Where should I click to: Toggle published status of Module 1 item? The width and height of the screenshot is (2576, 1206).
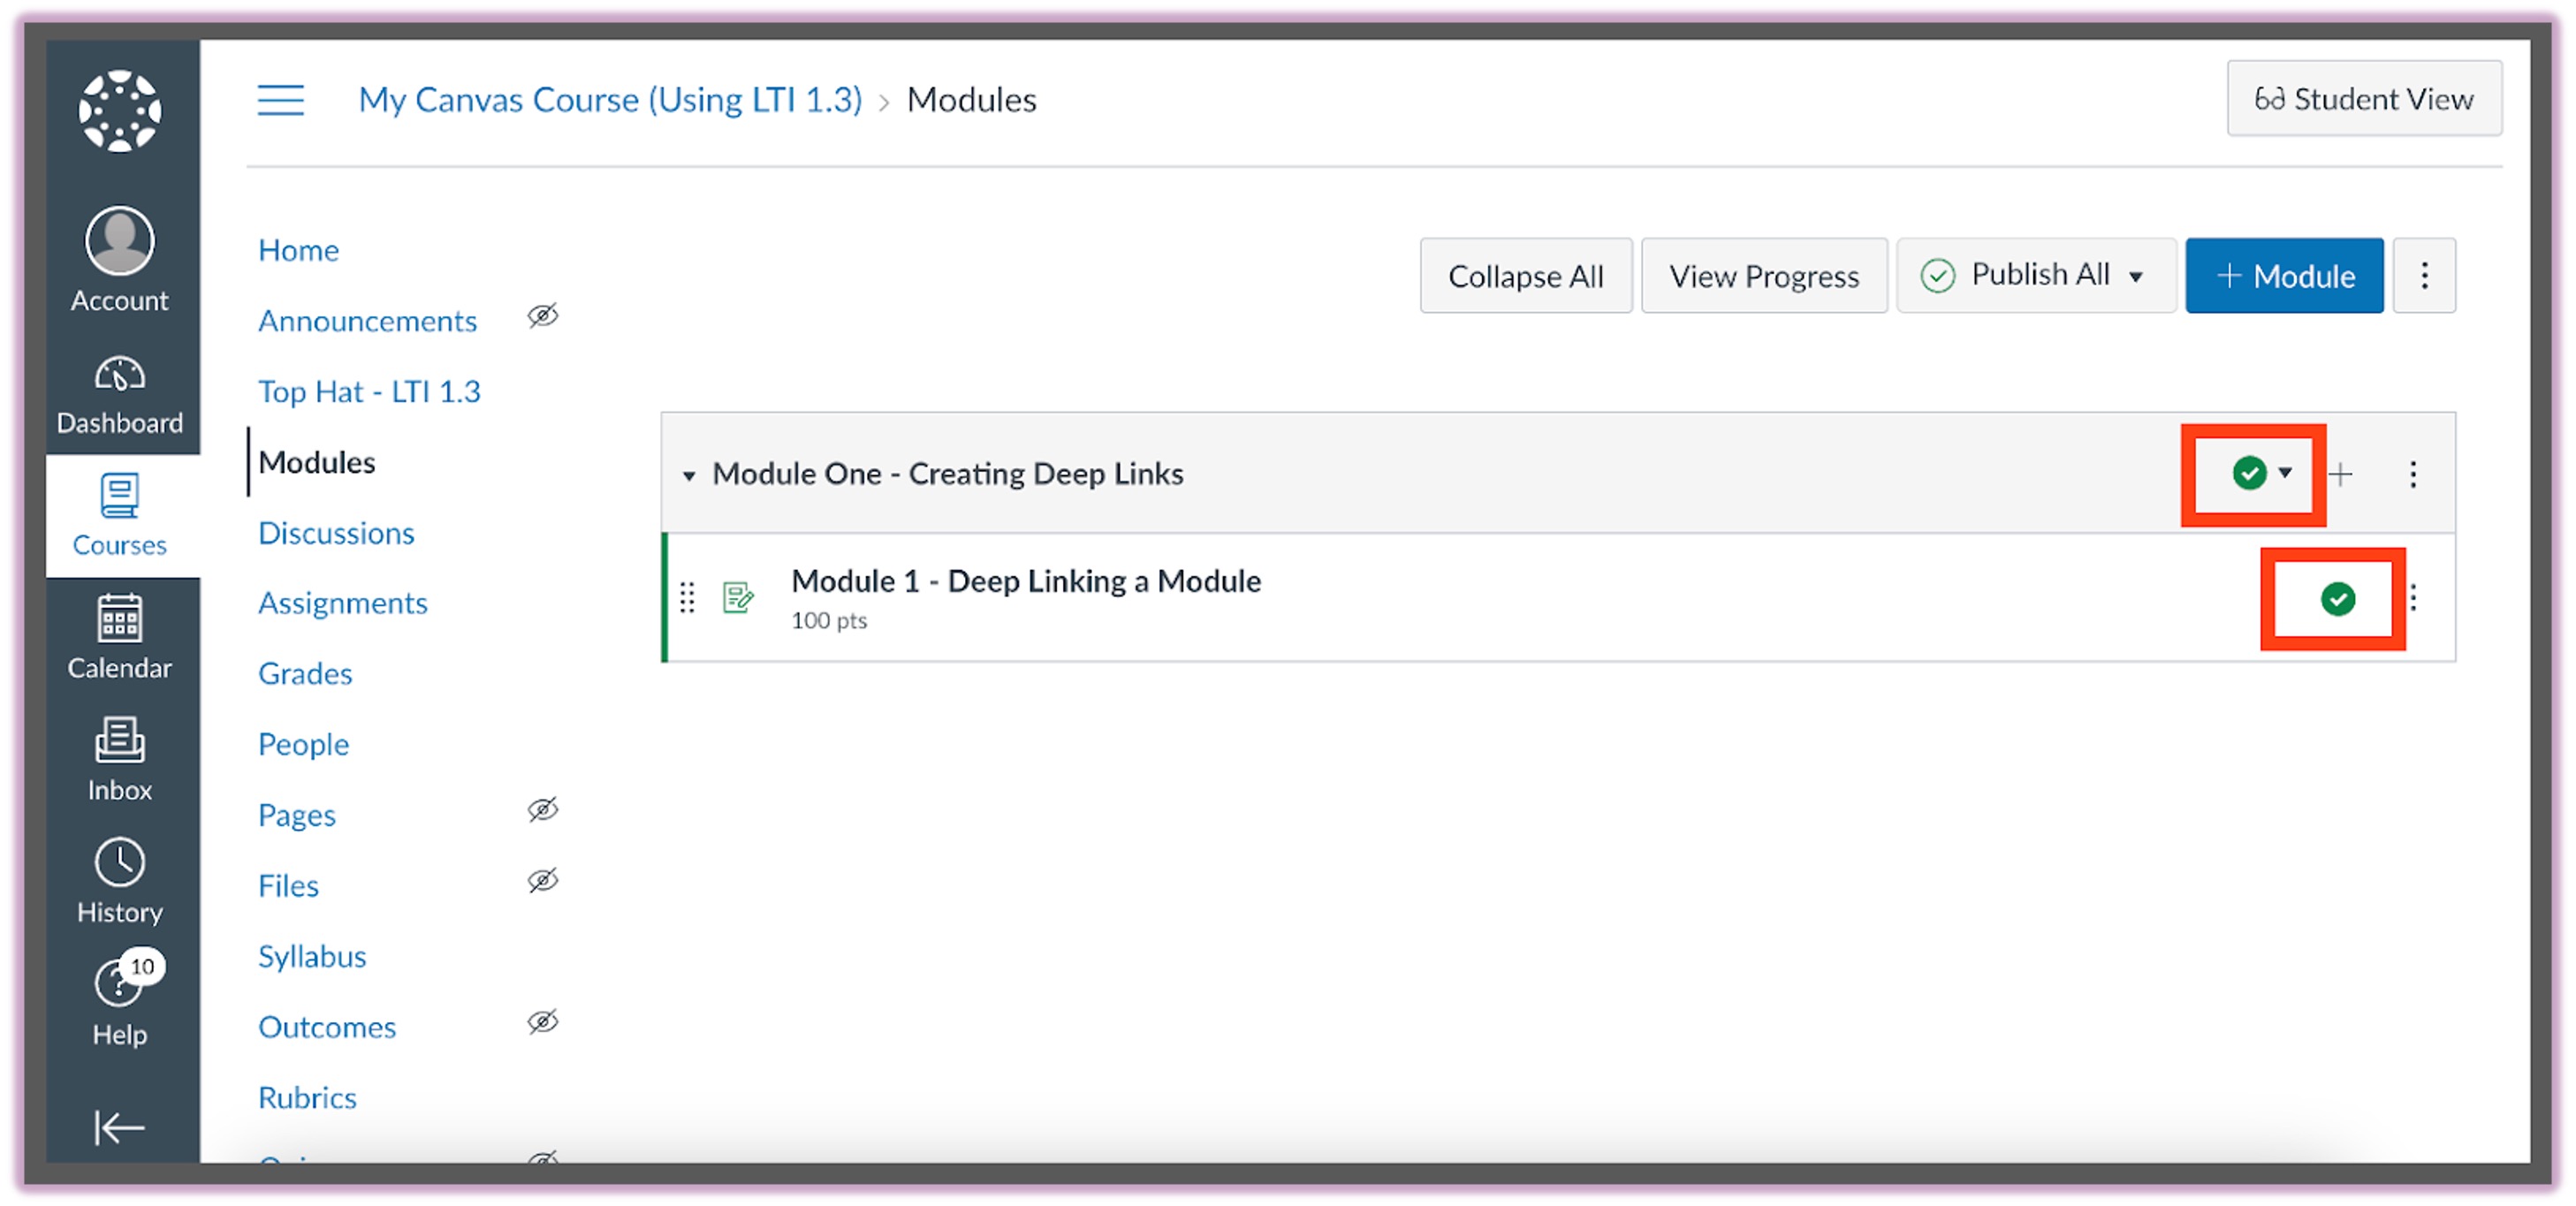tap(2337, 599)
